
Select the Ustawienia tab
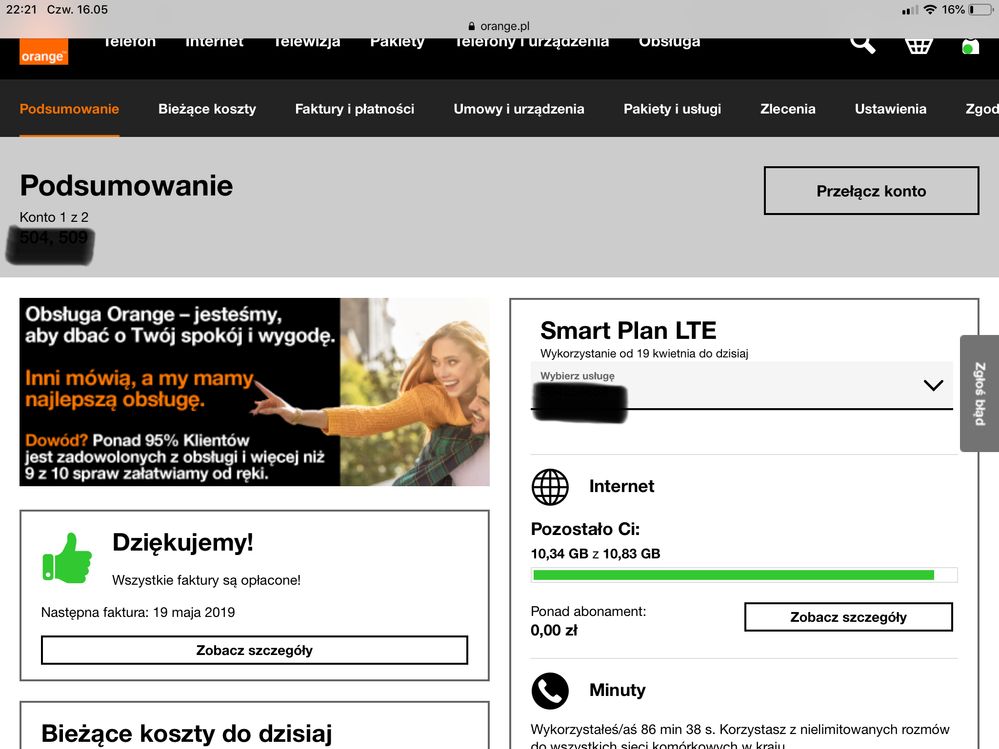[x=890, y=109]
